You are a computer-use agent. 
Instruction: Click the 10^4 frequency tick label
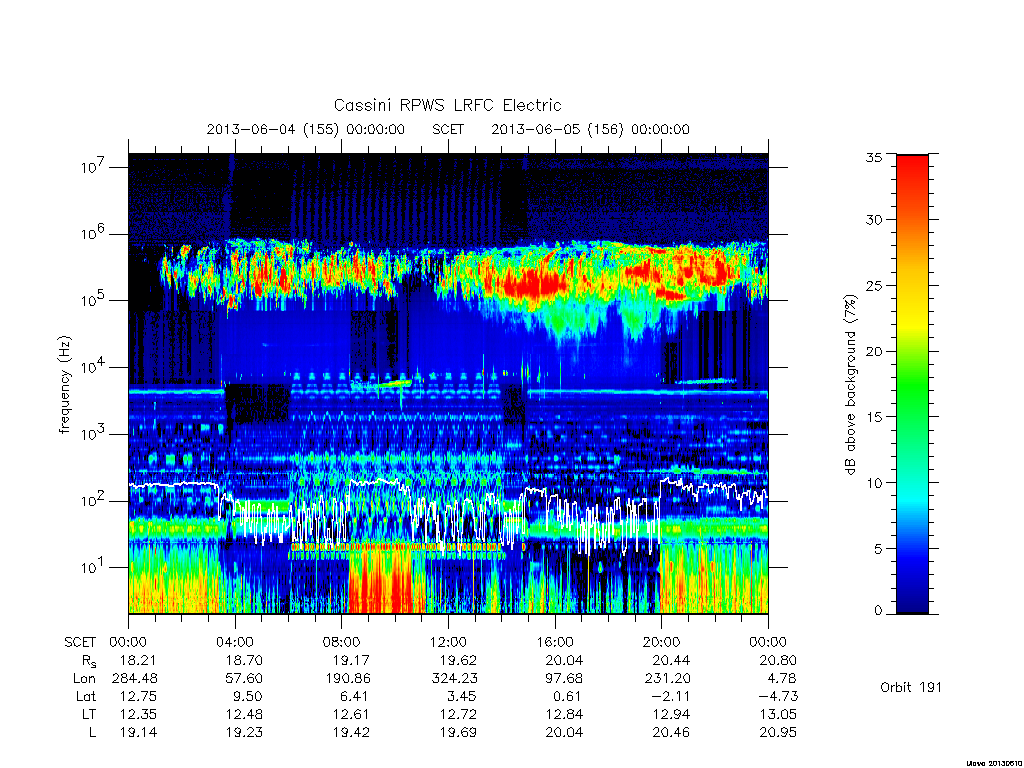coord(93,366)
